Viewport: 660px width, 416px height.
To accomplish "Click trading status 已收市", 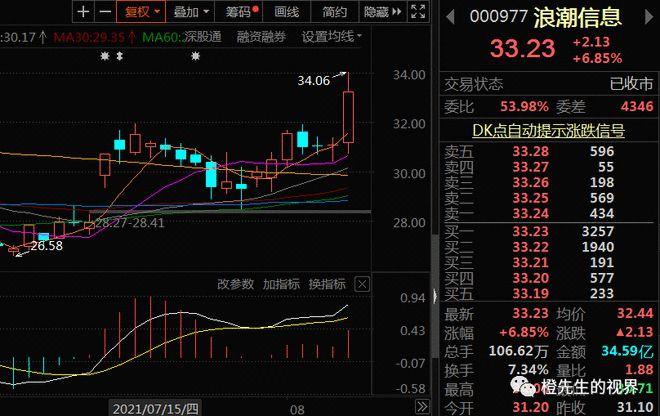I will (x=632, y=84).
